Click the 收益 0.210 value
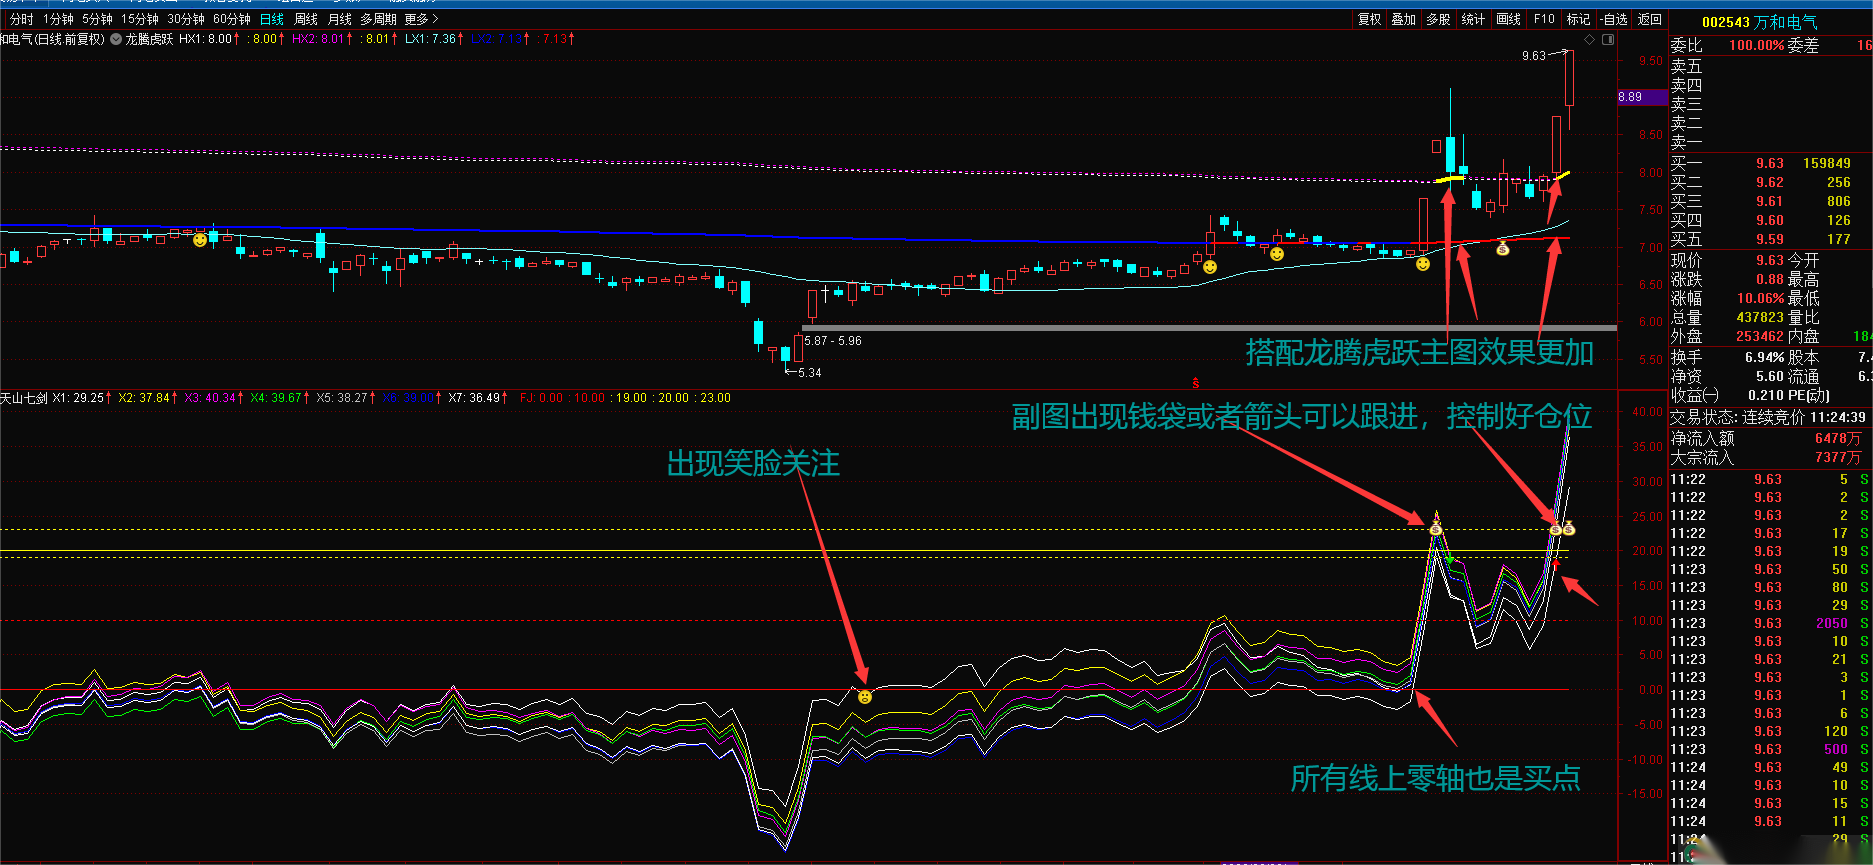The image size is (1873, 865). pyautogui.click(x=1767, y=395)
